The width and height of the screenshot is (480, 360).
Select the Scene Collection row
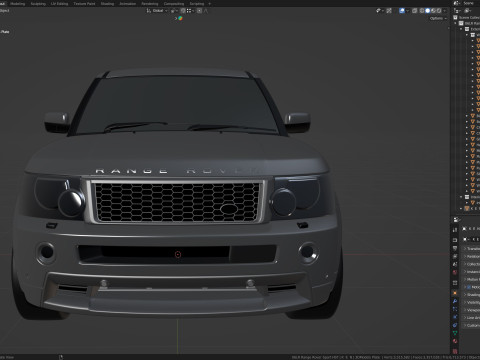pyautogui.click(x=467, y=17)
